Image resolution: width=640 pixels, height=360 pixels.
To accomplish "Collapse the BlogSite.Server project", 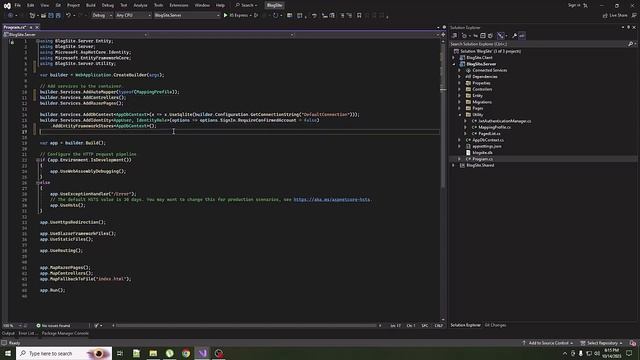I will click(x=454, y=64).
